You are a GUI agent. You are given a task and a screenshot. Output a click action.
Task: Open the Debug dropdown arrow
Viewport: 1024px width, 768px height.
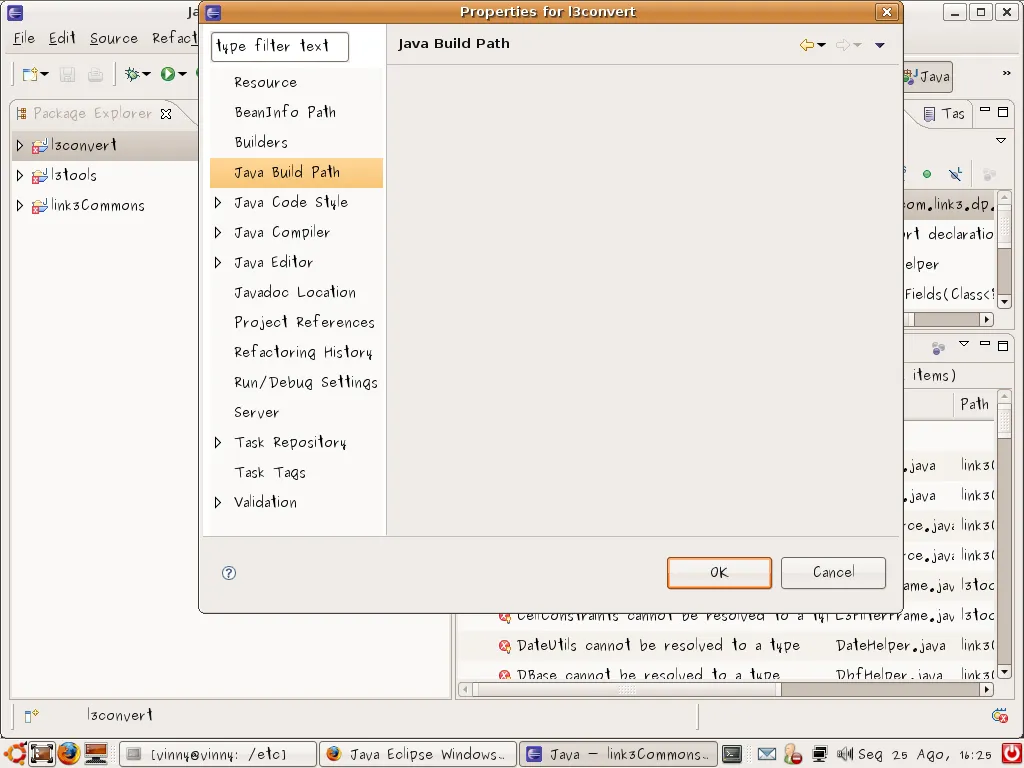point(146,74)
